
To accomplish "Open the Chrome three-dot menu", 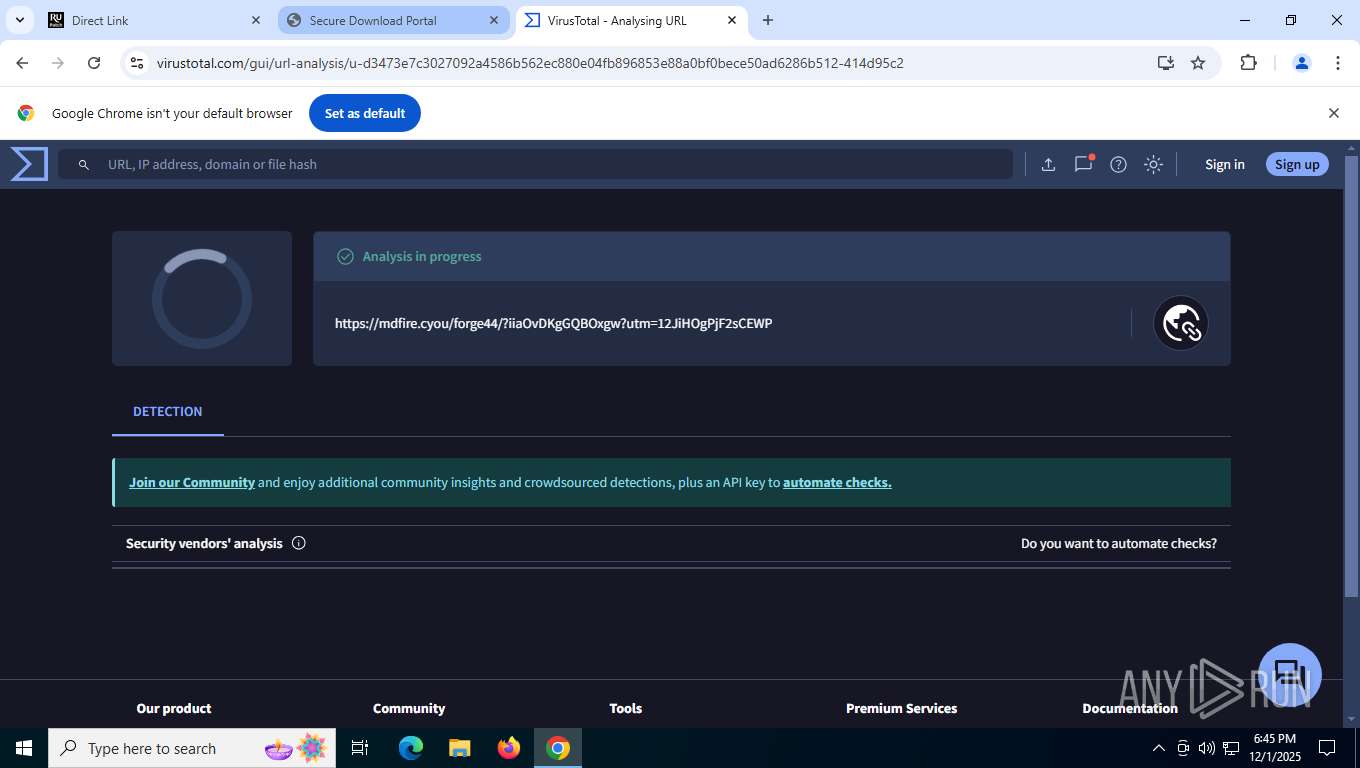I will (1338, 63).
